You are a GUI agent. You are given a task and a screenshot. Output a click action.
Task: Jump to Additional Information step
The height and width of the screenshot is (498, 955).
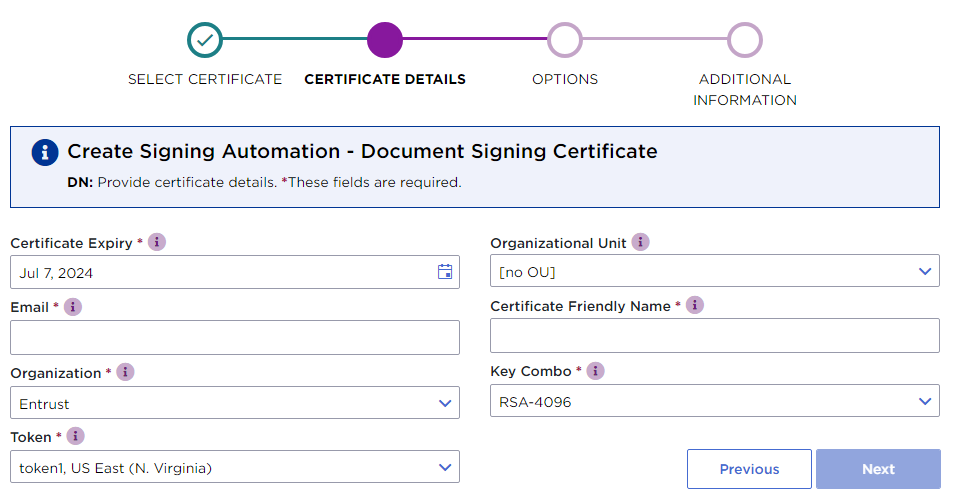click(745, 41)
